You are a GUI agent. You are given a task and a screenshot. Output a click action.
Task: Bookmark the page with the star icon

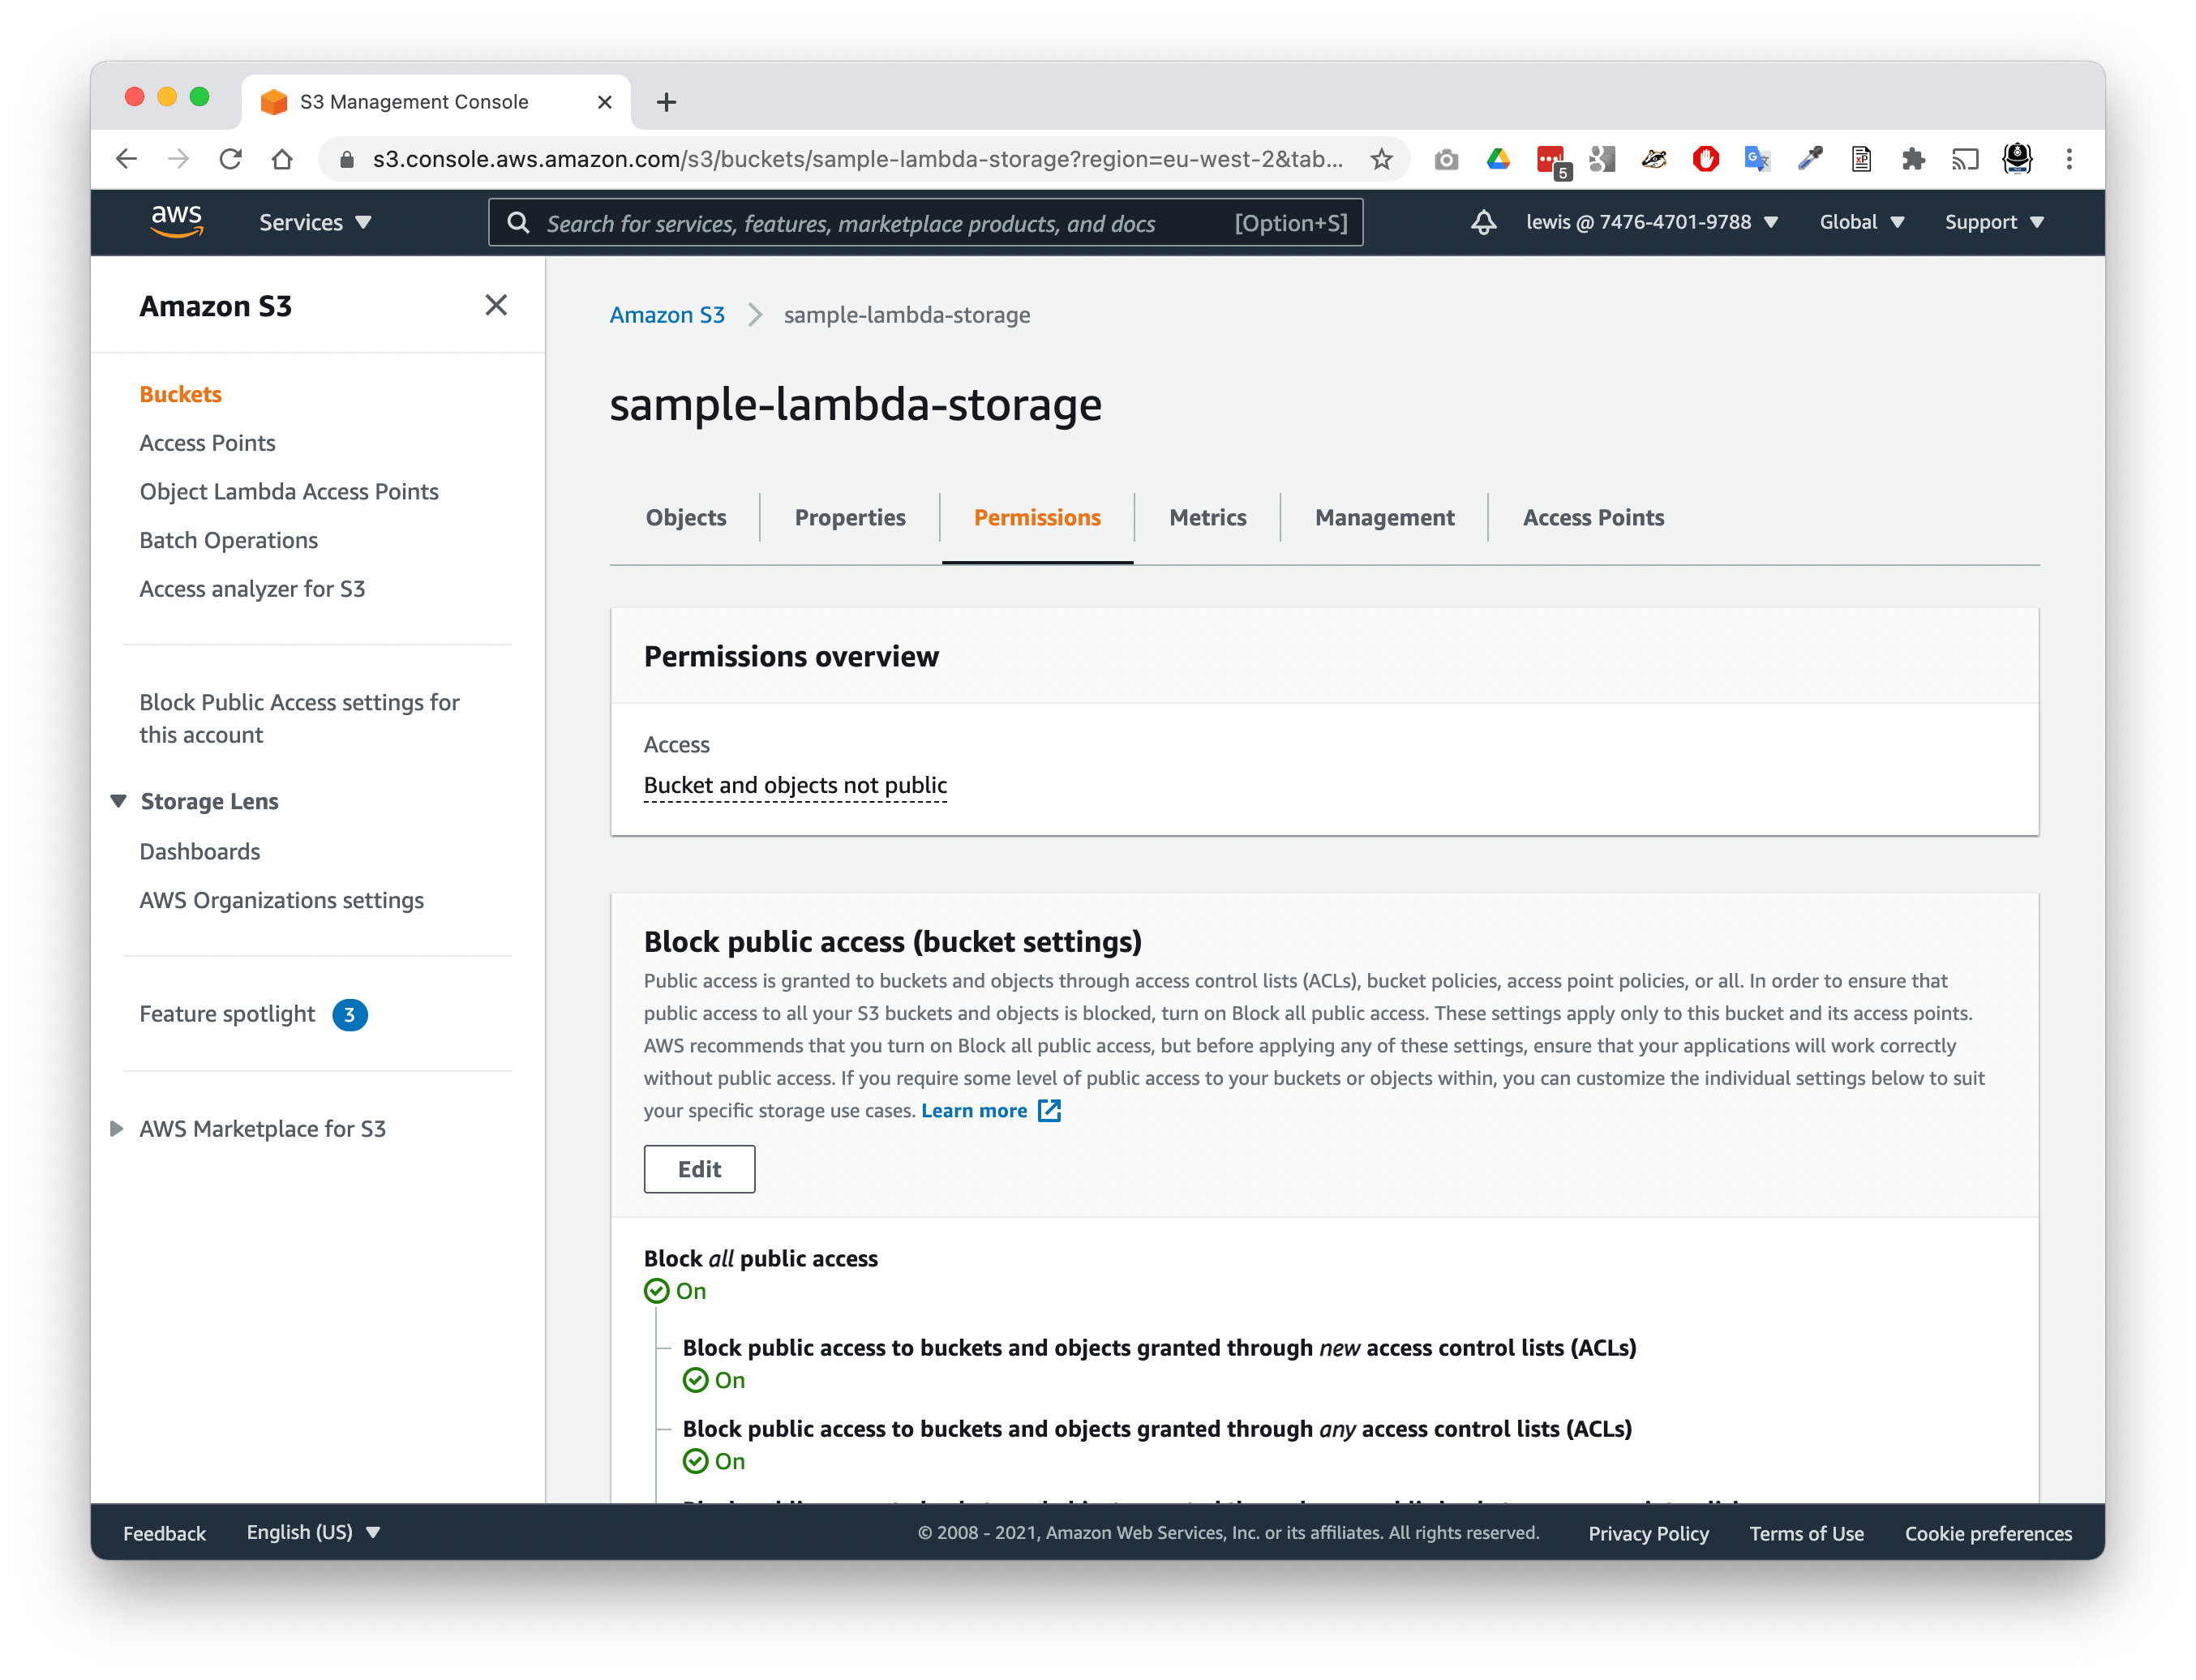coord(1380,159)
